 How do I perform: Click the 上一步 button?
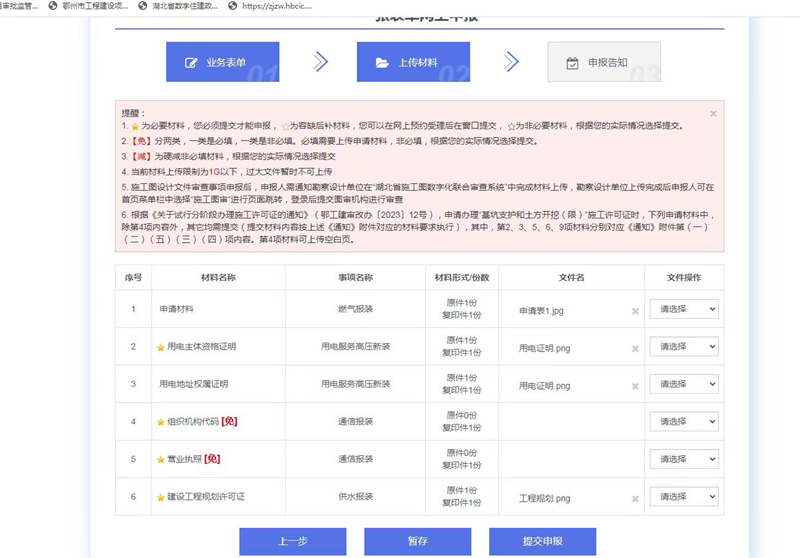point(293,541)
